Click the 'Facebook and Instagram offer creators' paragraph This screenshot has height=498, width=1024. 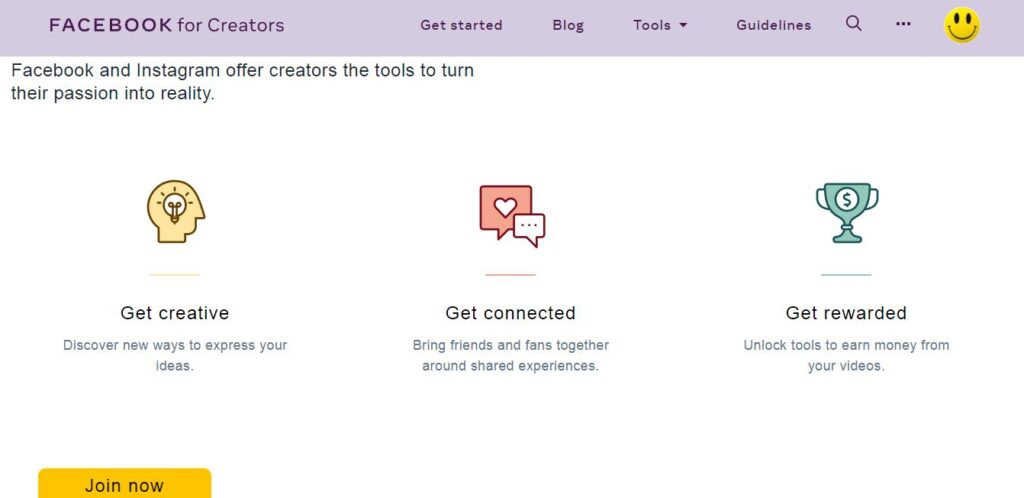tap(242, 82)
